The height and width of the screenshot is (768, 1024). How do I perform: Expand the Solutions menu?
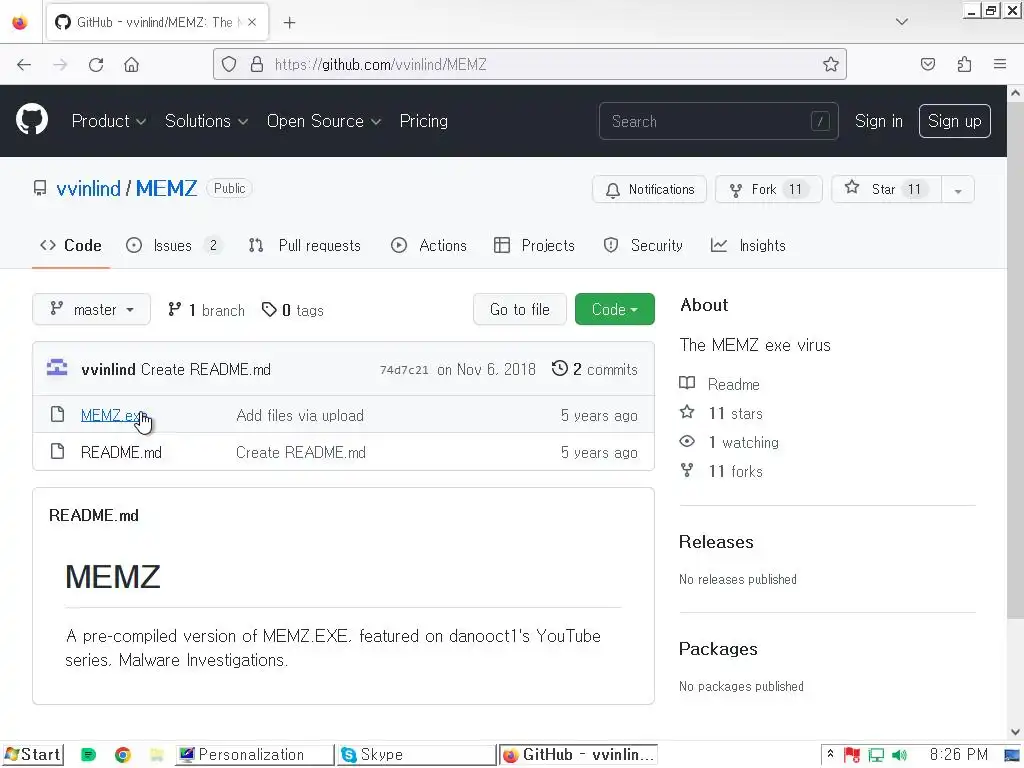(x=206, y=121)
